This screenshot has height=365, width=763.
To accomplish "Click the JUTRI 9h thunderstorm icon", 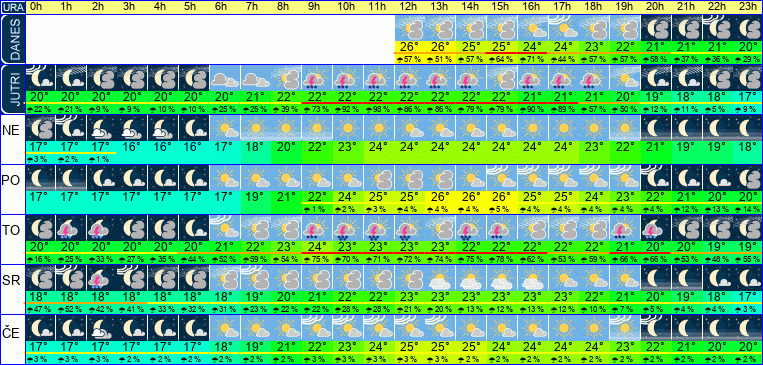I will coord(317,78).
